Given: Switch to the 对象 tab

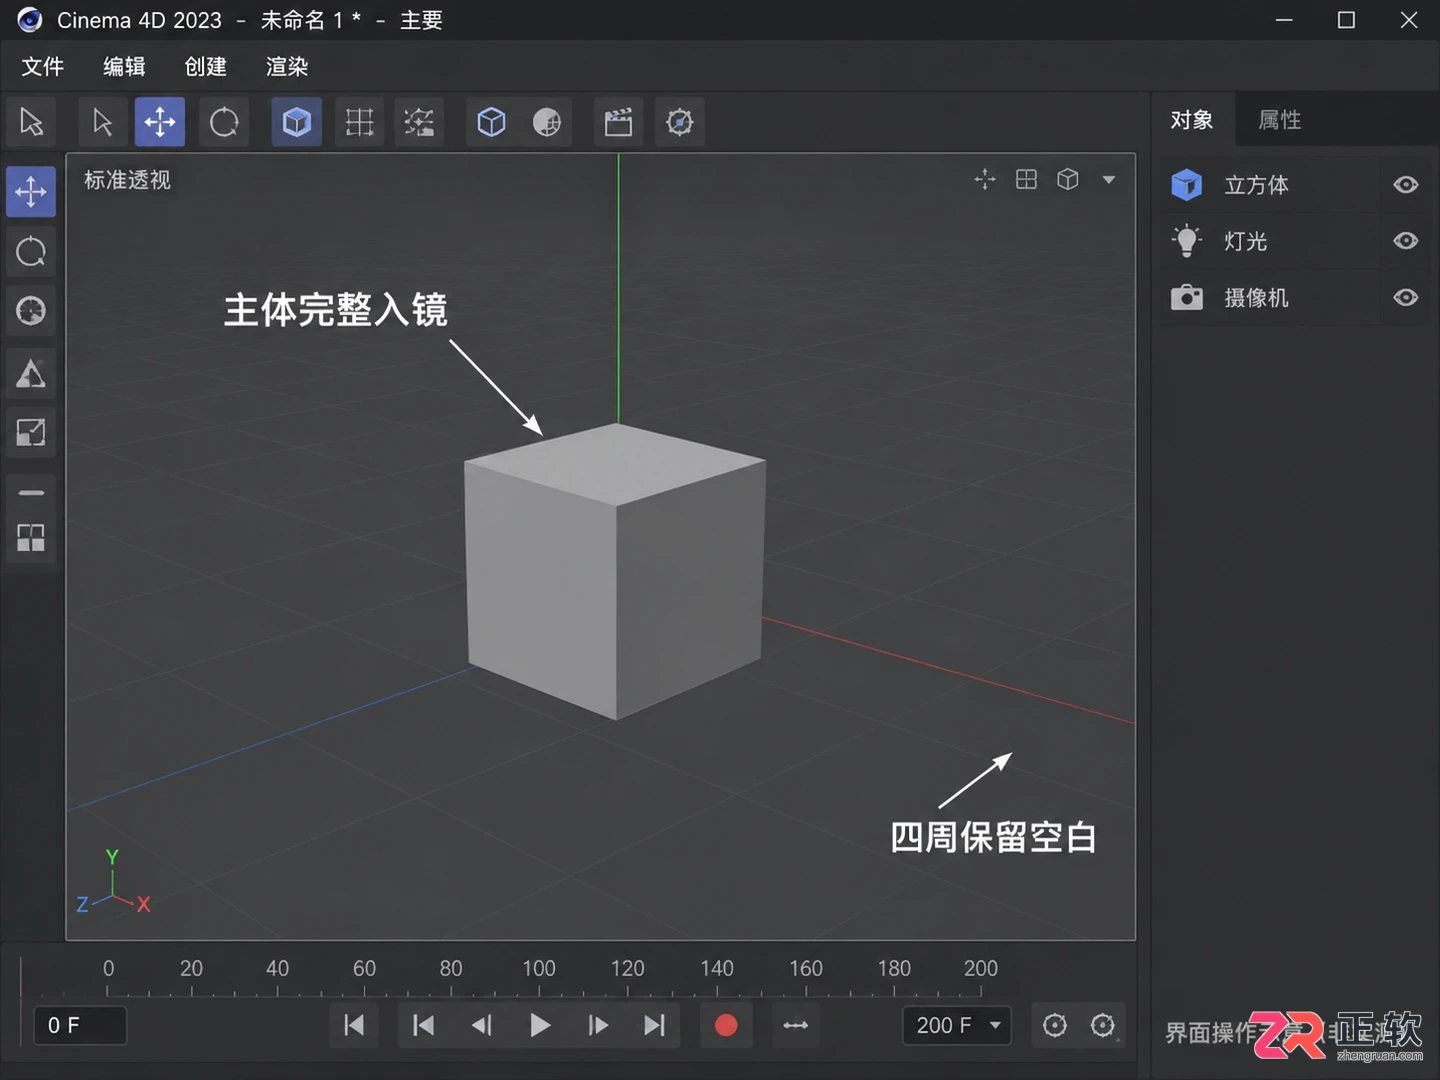Looking at the screenshot, I should [1192, 120].
